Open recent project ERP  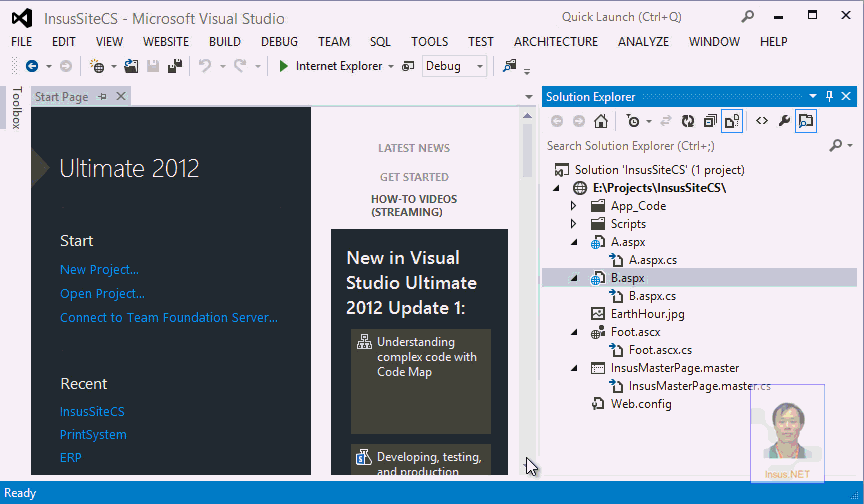point(71,458)
